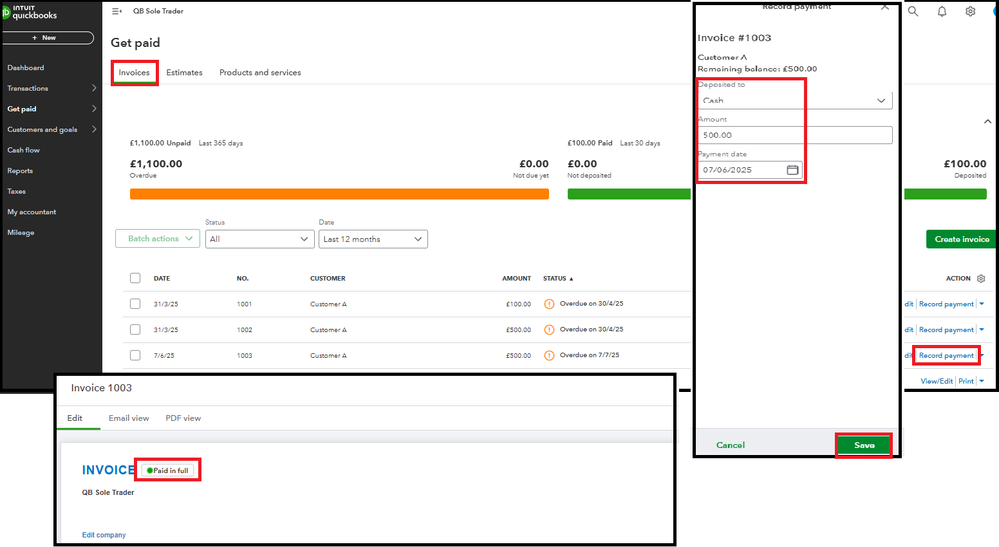Collapse the money bar with chevron

(987, 121)
